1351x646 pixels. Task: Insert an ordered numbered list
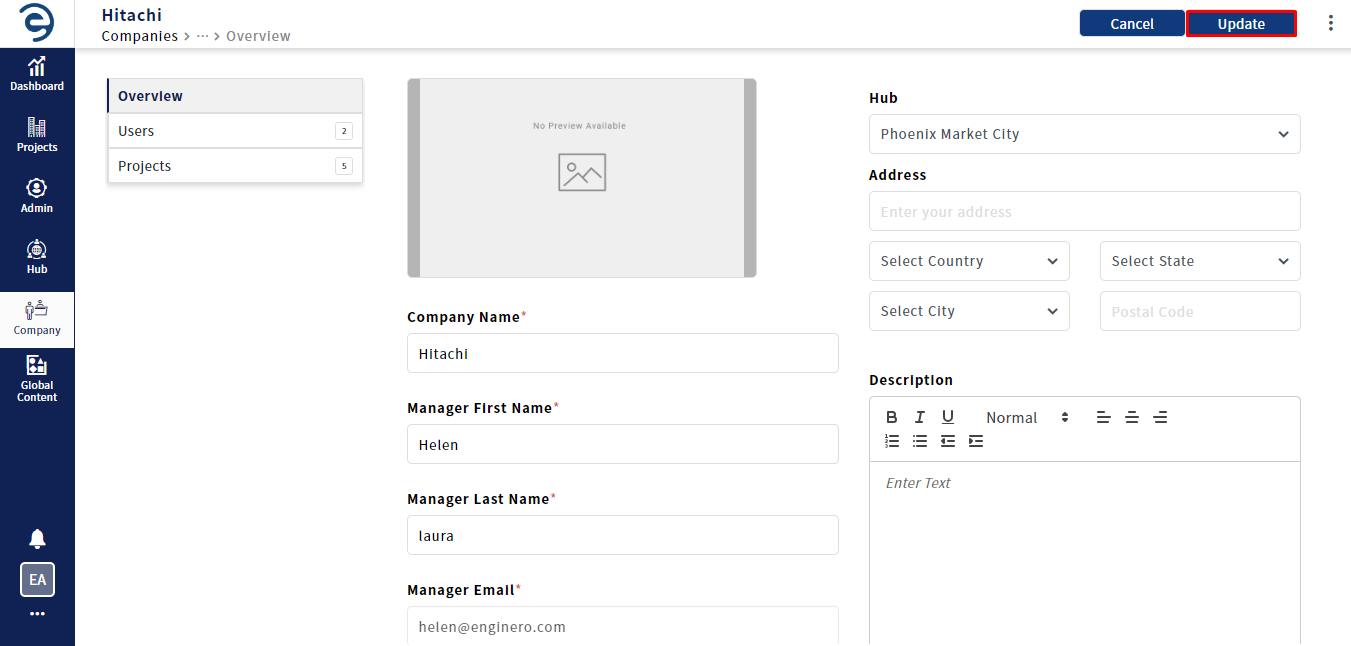[x=892, y=441]
